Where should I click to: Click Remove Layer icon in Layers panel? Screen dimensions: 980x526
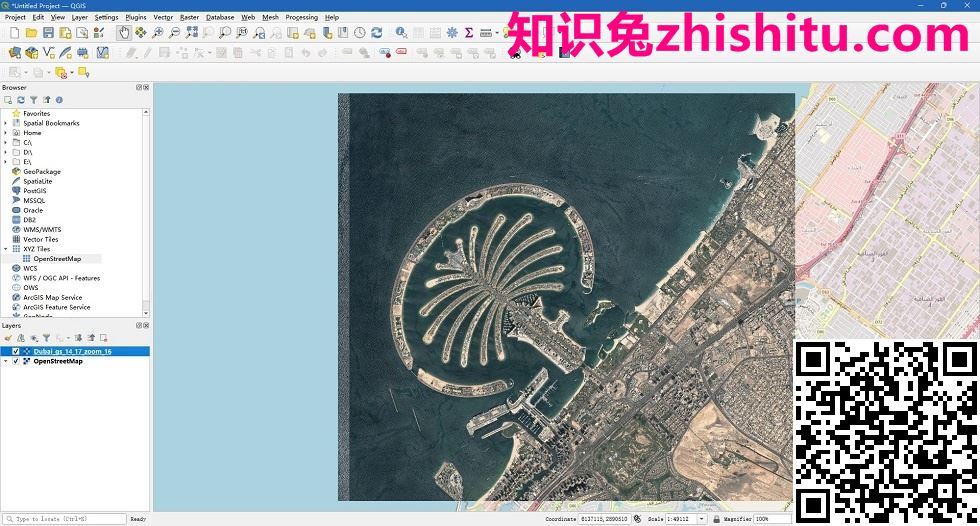click(104, 338)
